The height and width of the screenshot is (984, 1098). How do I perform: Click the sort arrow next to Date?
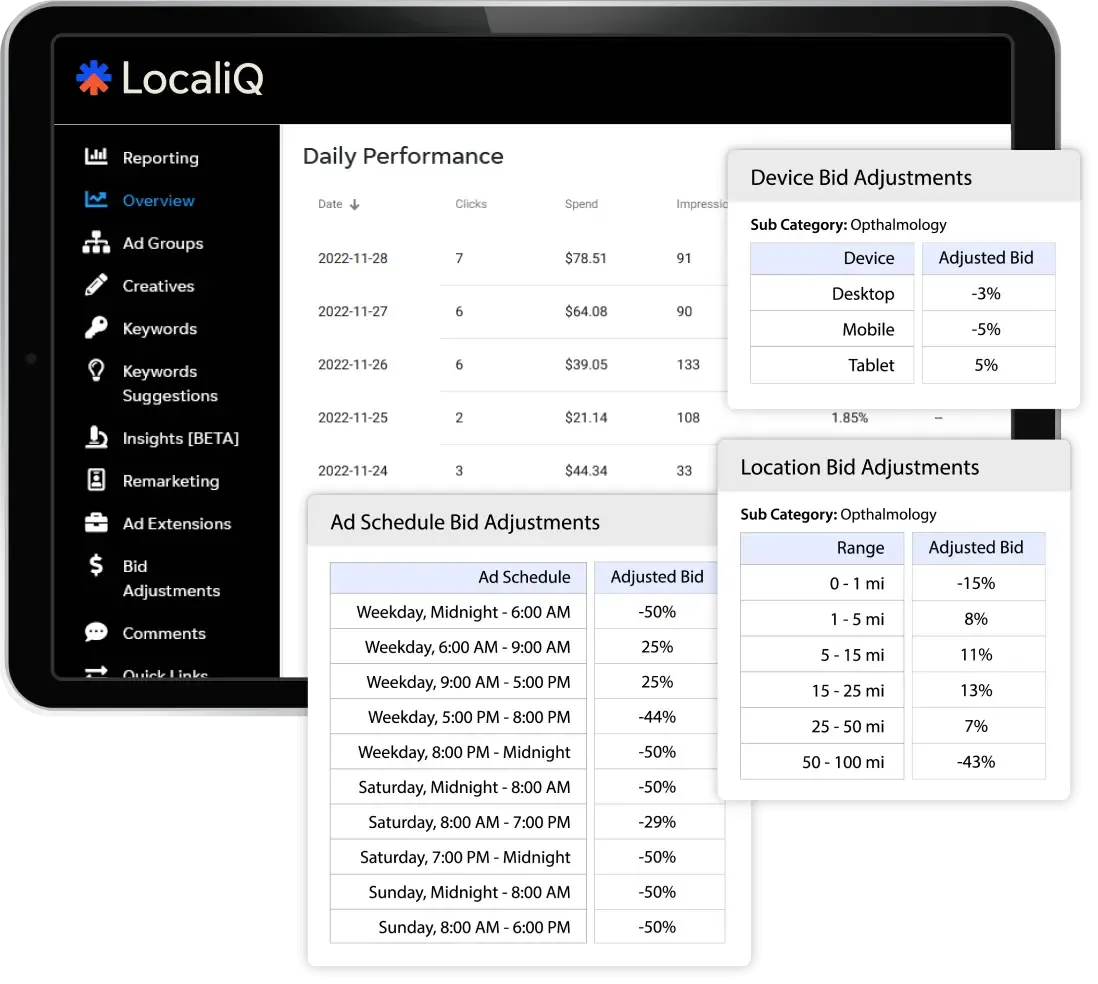(355, 205)
